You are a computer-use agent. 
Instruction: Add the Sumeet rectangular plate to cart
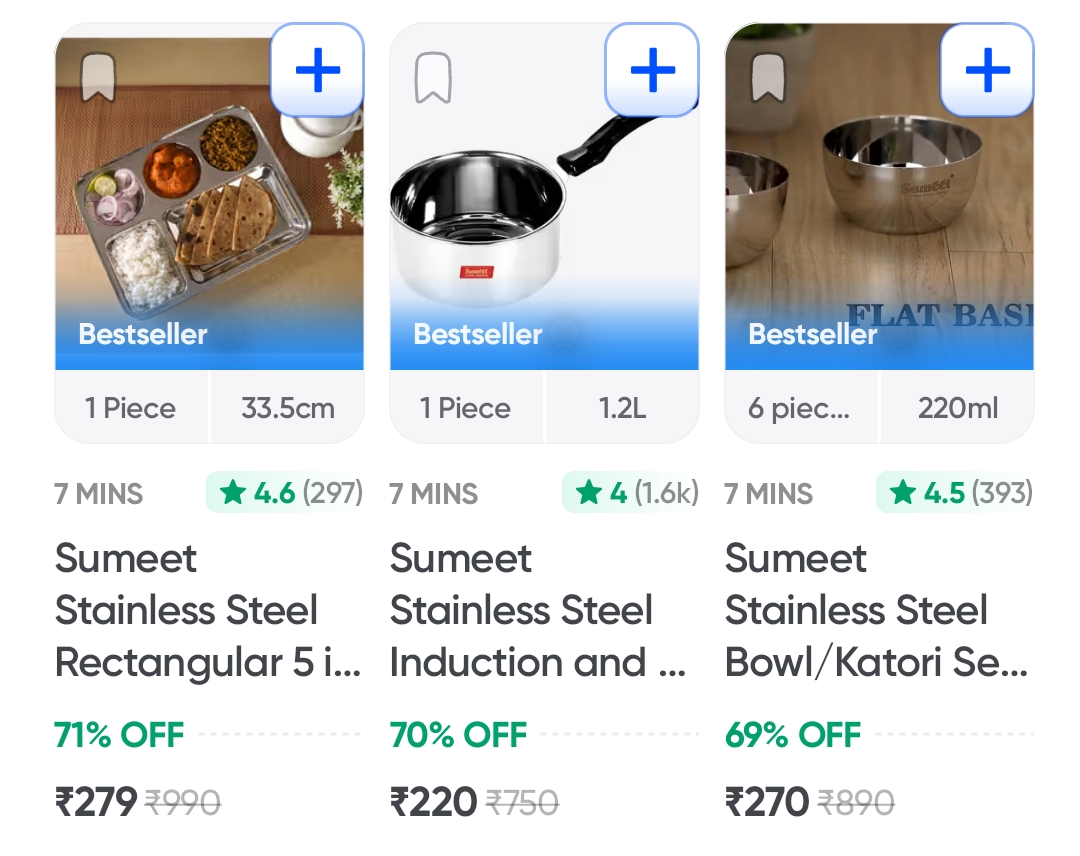pyautogui.click(x=318, y=70)
